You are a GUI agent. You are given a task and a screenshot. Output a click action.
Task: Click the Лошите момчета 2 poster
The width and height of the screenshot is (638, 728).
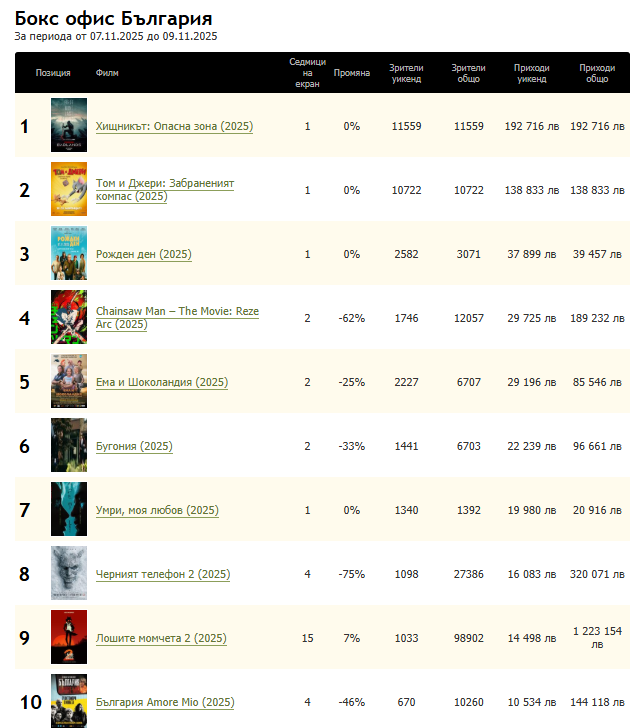click(x=68, y=638)
